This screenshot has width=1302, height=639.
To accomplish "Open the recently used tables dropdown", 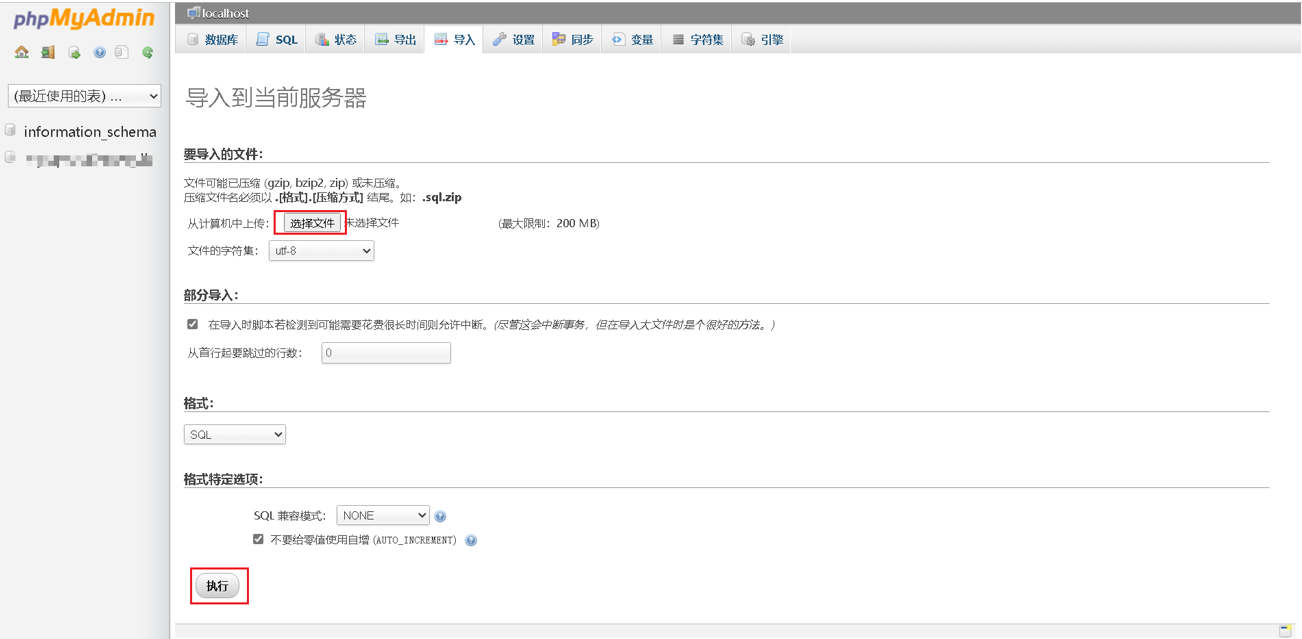I will click(x=84, y=95).
